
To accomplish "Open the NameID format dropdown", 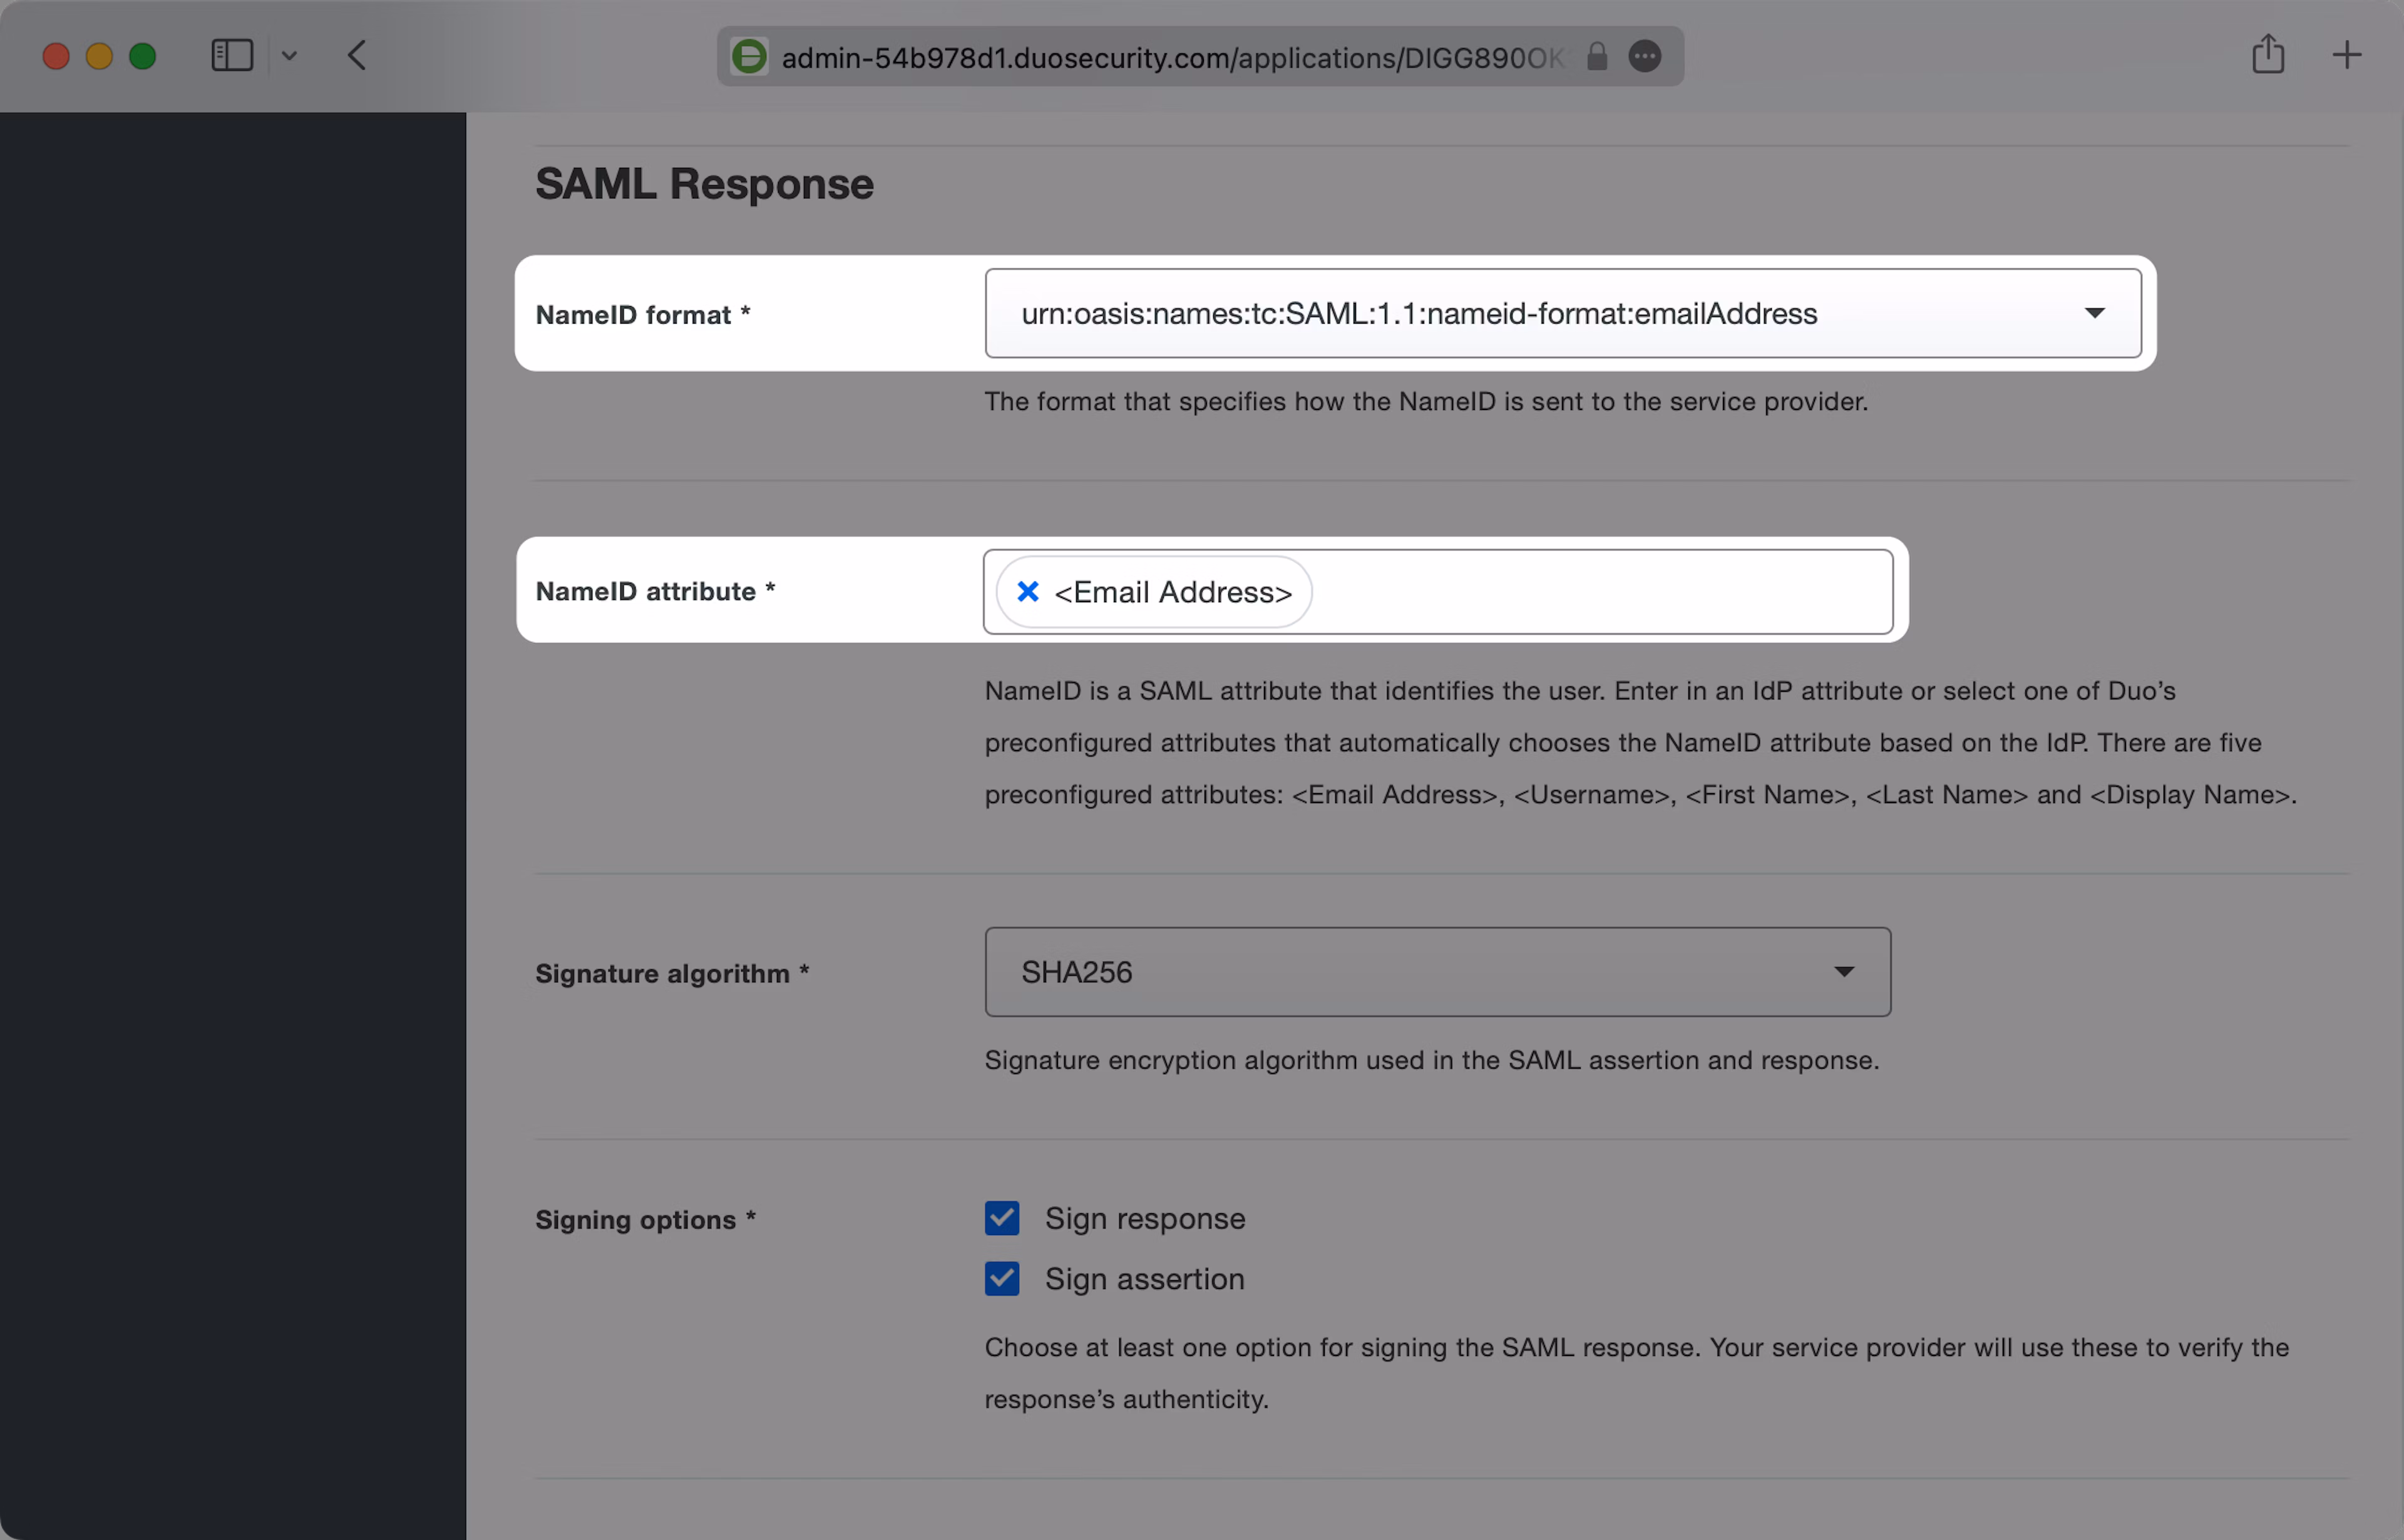I will coord(1562,313).
